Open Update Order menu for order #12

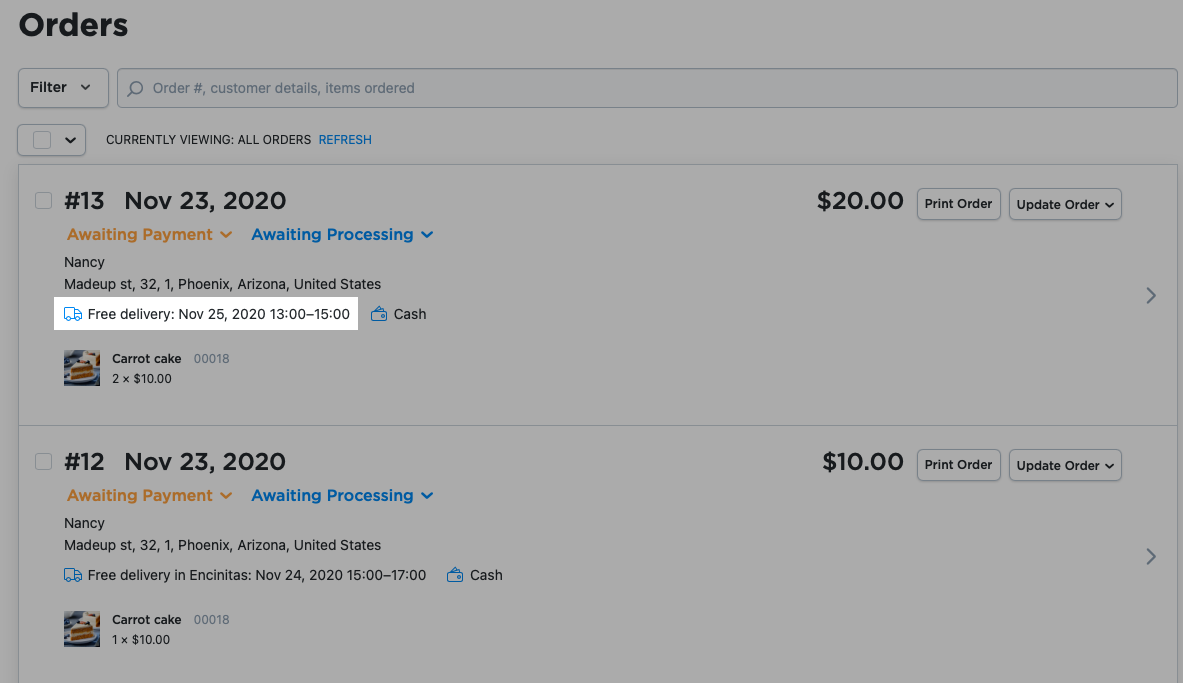coord(1065,465)
